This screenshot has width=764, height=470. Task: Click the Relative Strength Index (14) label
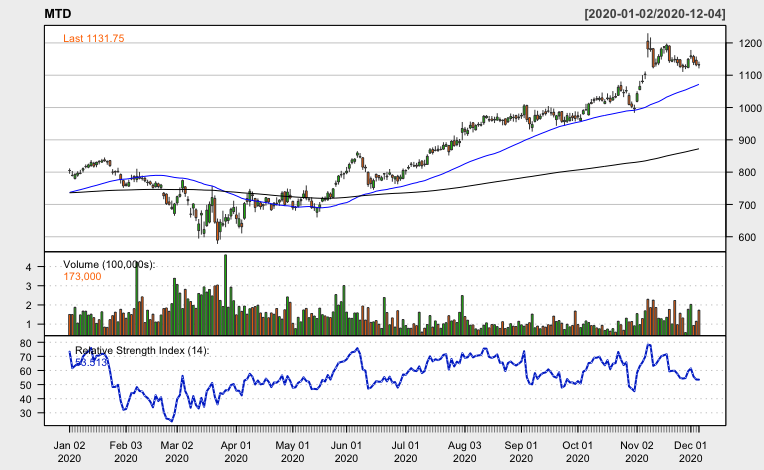coord(142,351)
